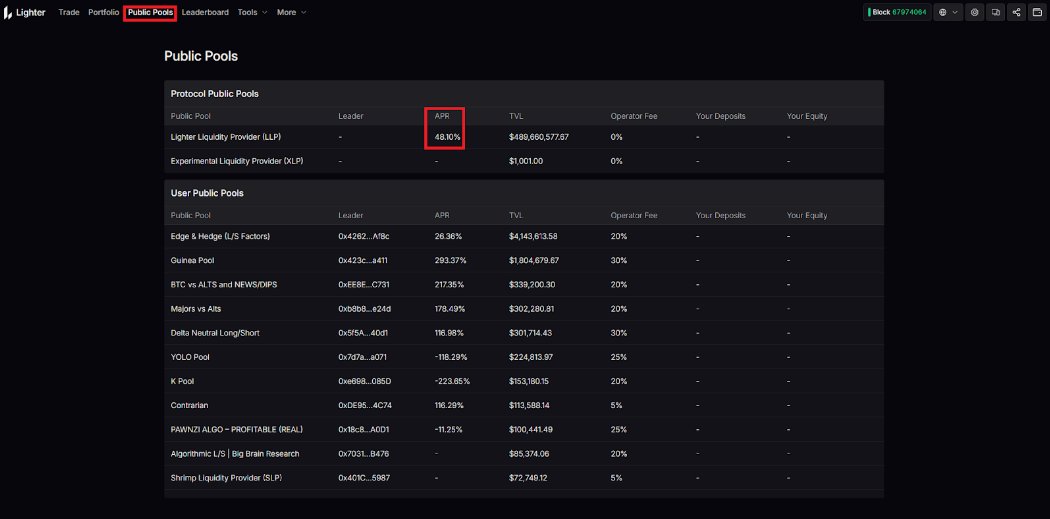Viewport: 1050px width, 519px height.
Task: Open Experimental Liquidity Provider (XLP) pool
Action: (x=524, y=161)
